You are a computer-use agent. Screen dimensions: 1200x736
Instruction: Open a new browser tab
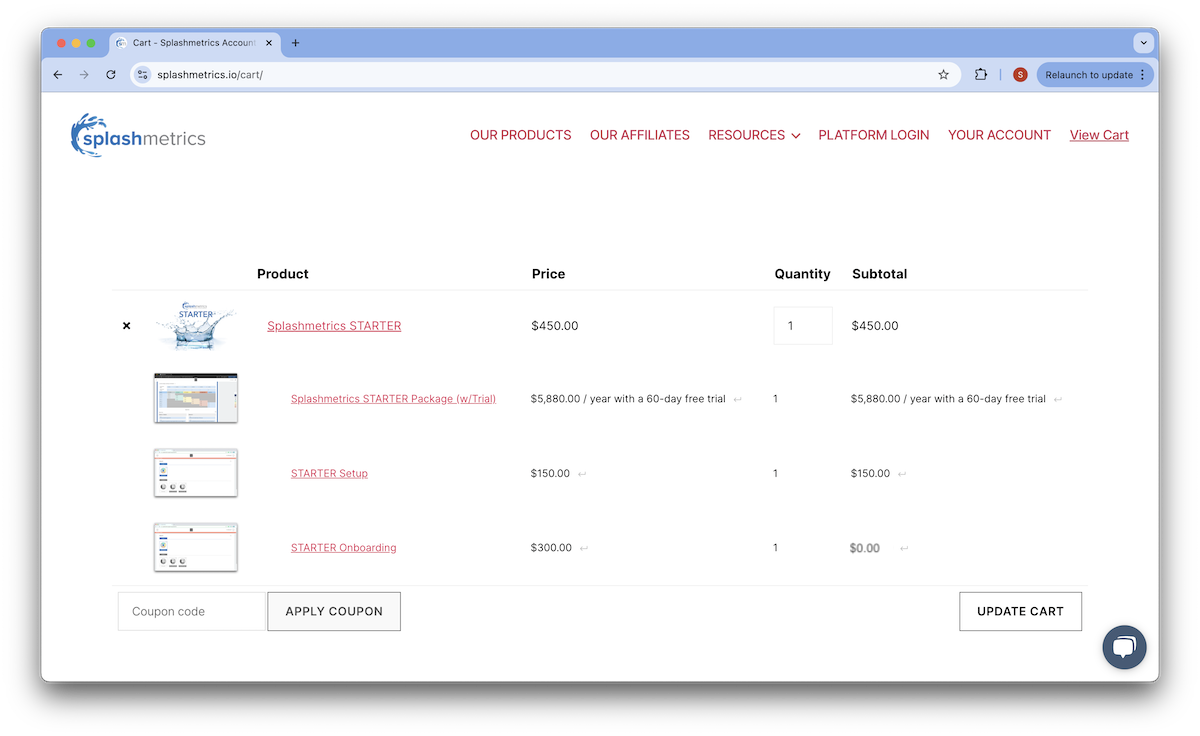click(295, 43)
